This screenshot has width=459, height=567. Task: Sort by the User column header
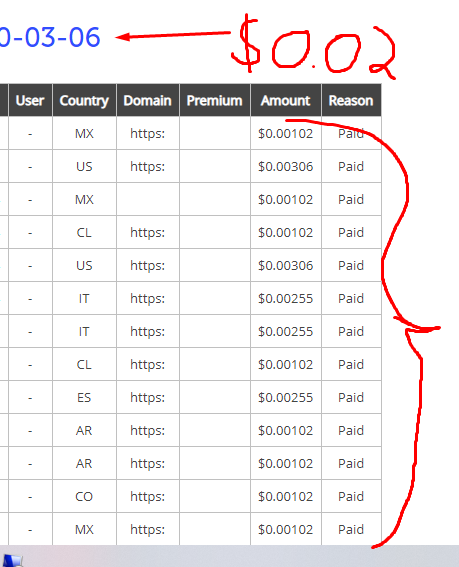tap(30, 101)
